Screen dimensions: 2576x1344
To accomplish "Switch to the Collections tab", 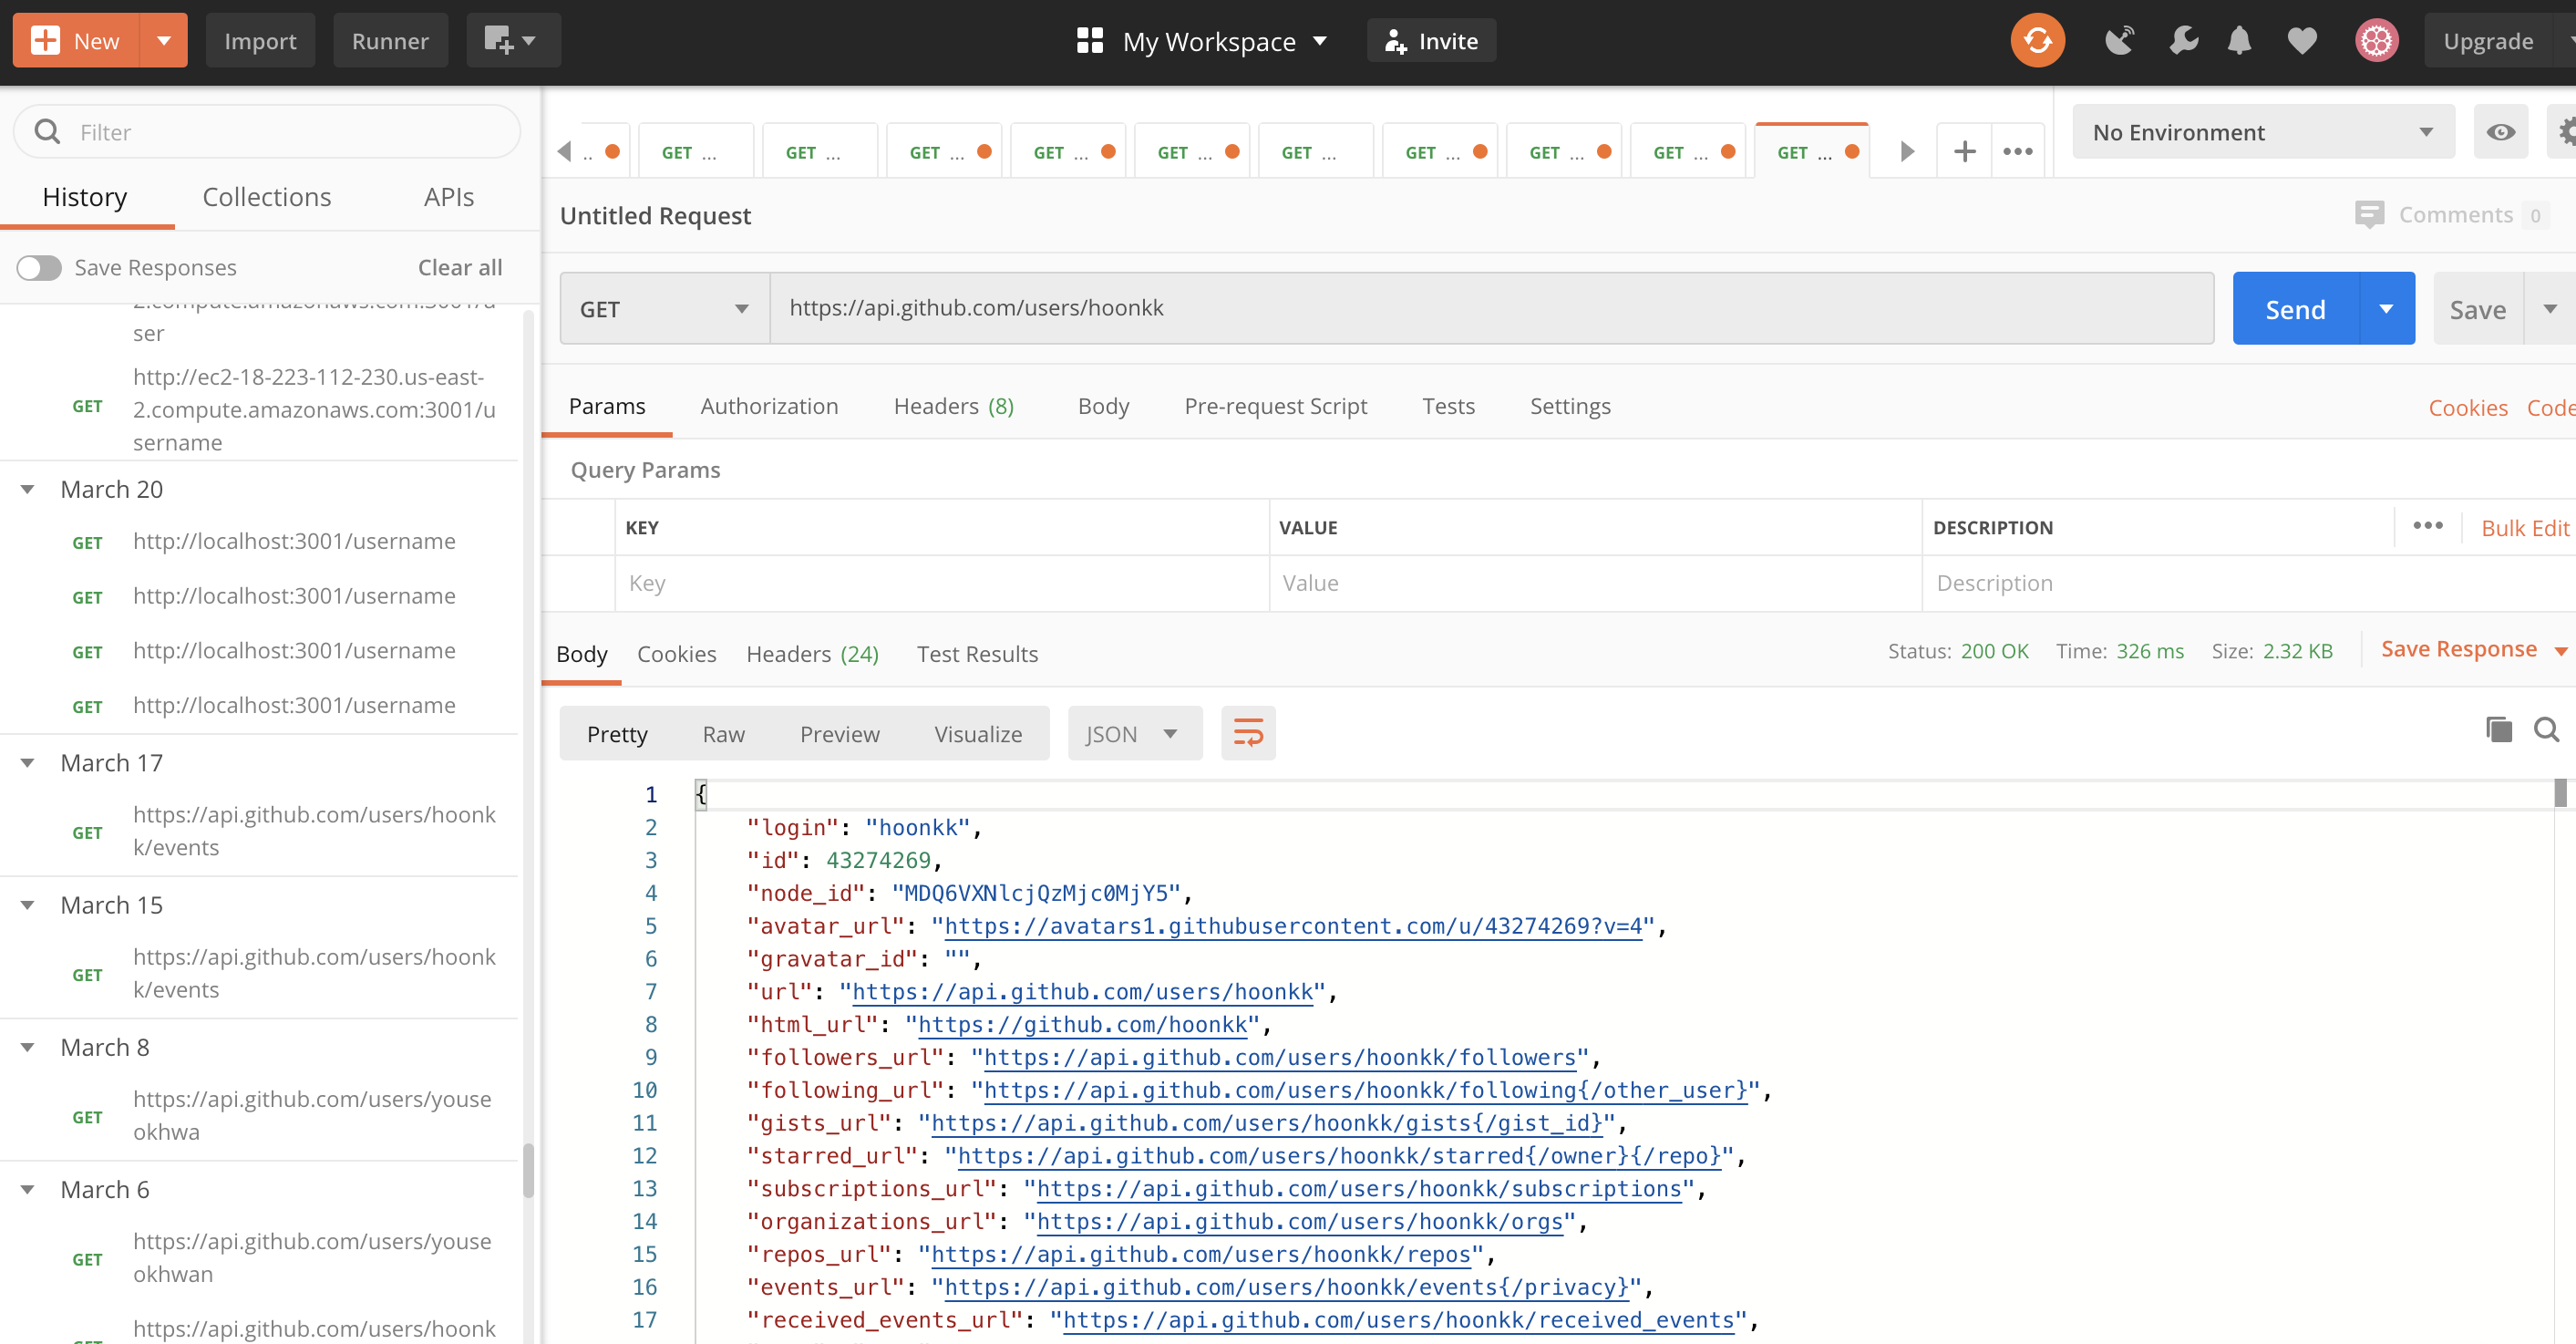I will (x=266, y=197).
